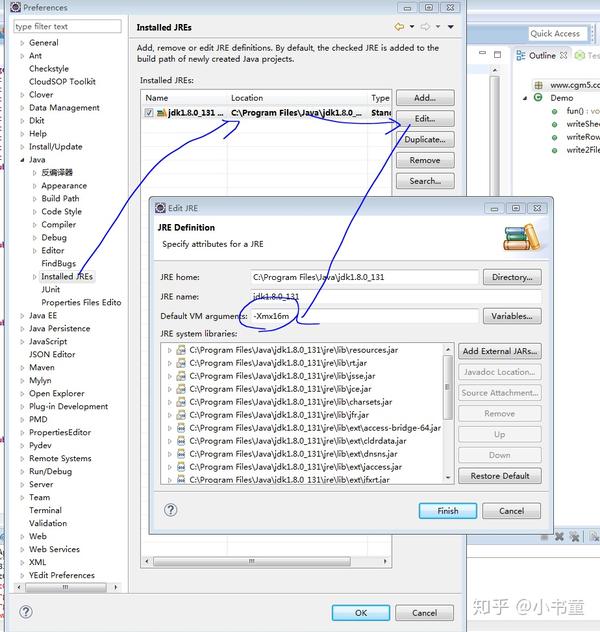Collapse the Java preferences node
The image size is (600, 632).
point(22,160)
